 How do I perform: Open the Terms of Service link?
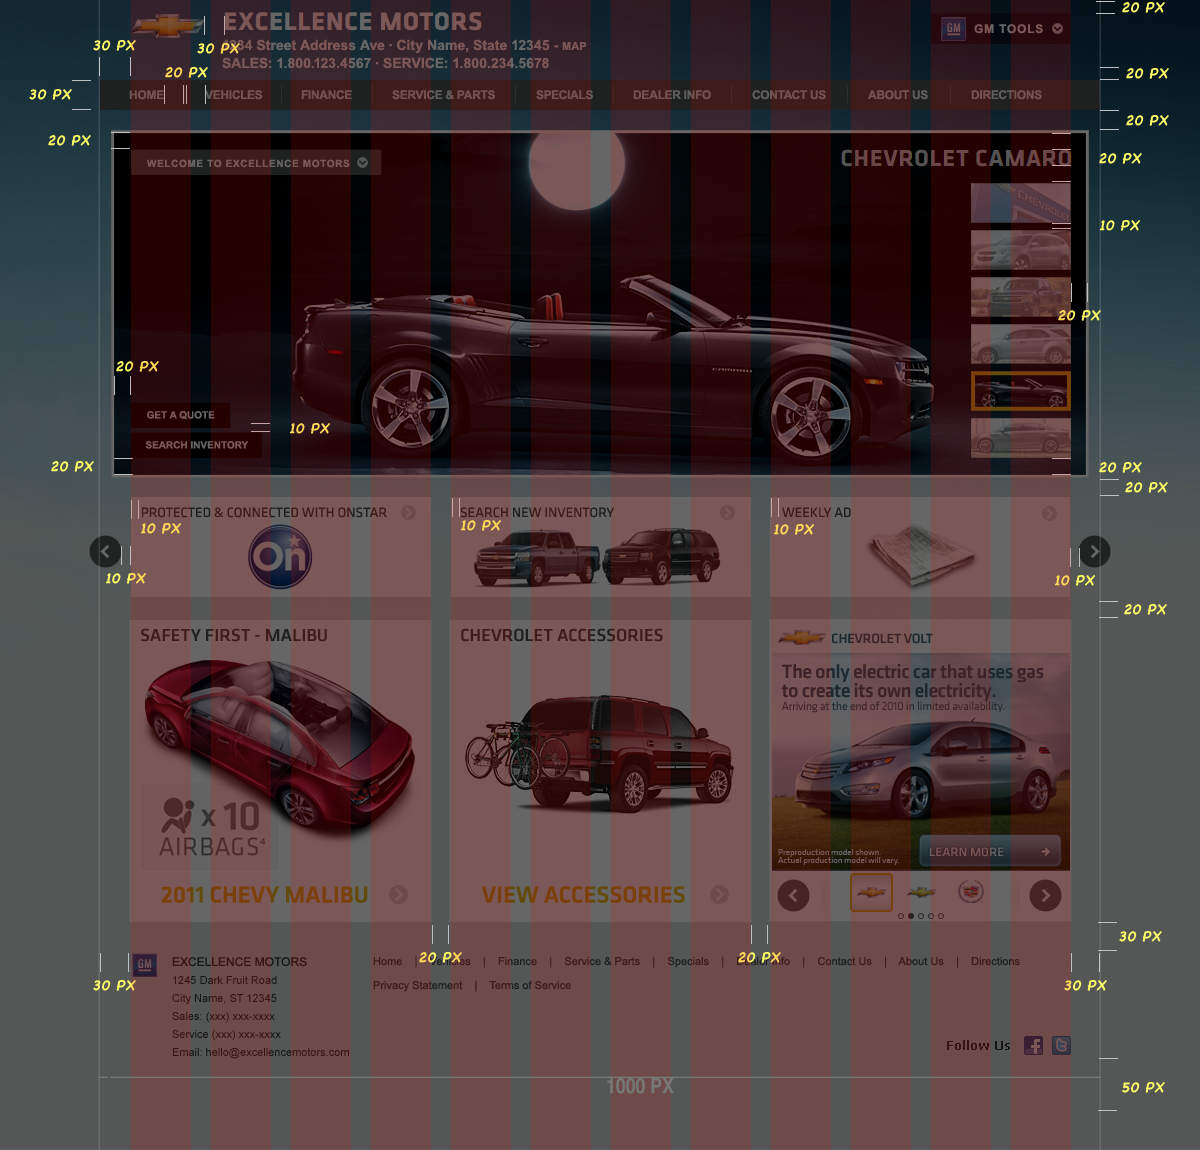click(530, 985)
